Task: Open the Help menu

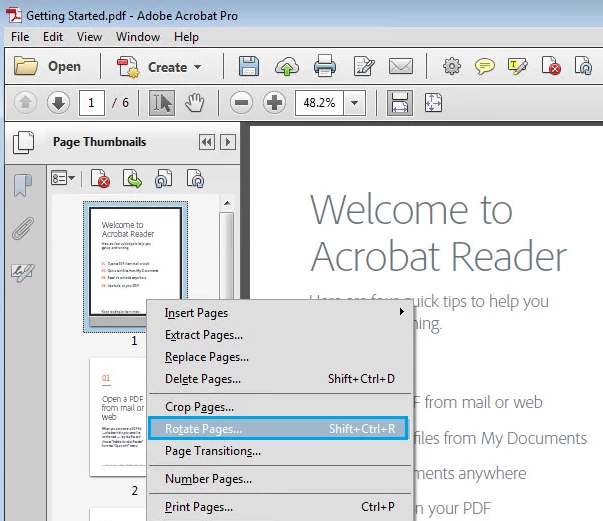Action: point(186,37)
